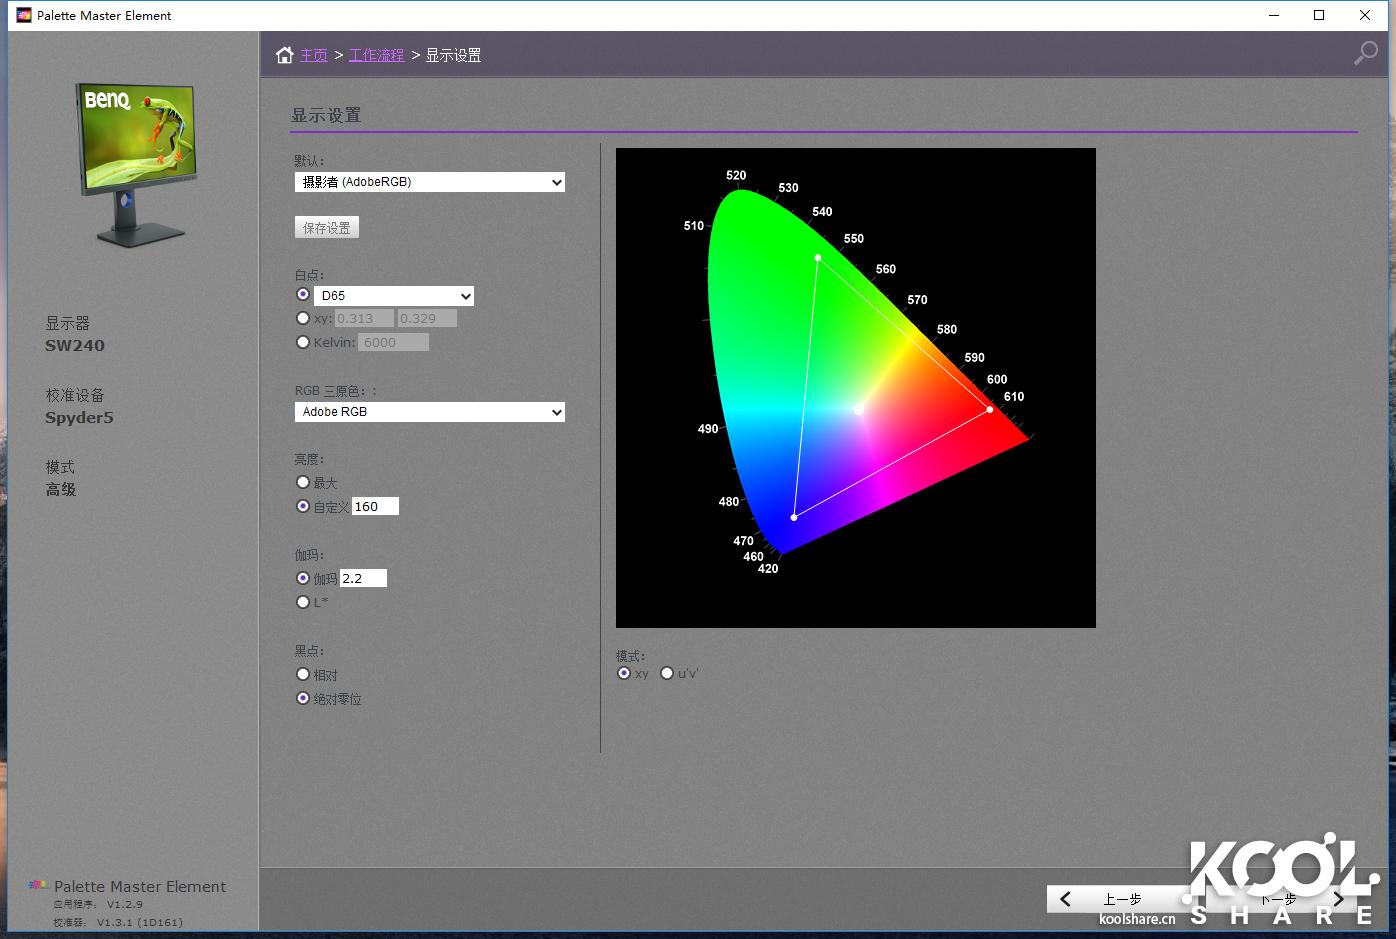Screen dimensions: 1396x939
Task: Click the left arrow previous-step icon
Action: tap(1066, 899)
